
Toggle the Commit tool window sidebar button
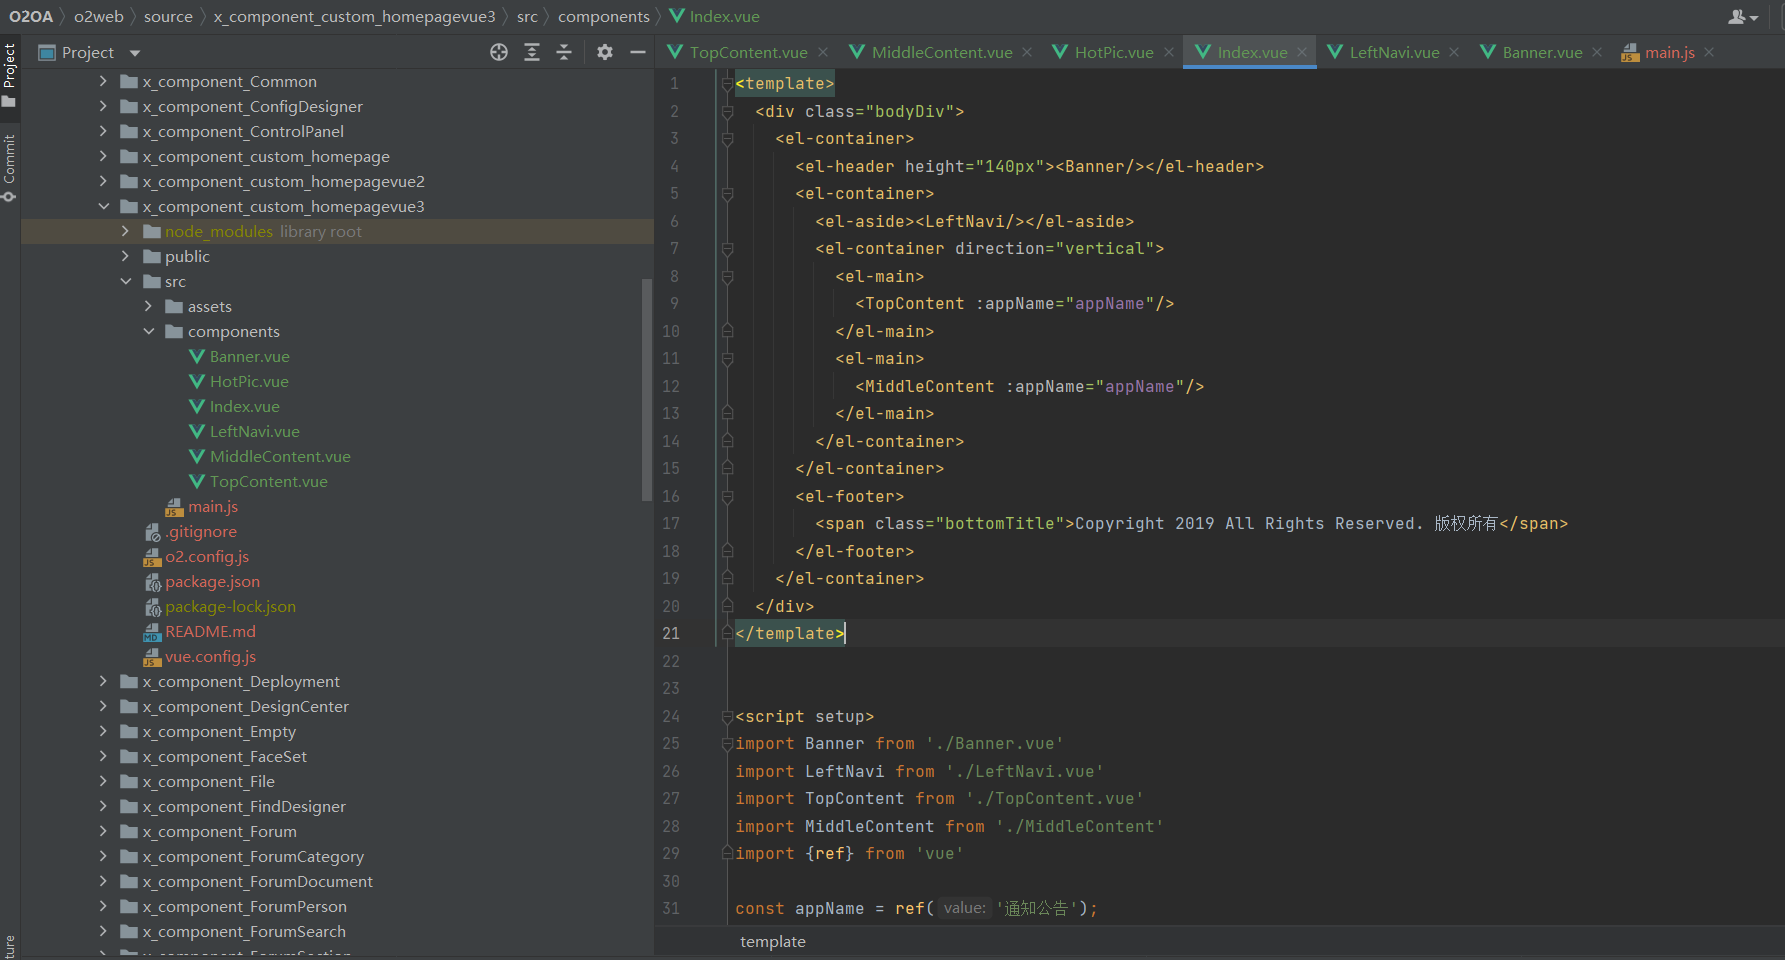click(x=10, y=167)
